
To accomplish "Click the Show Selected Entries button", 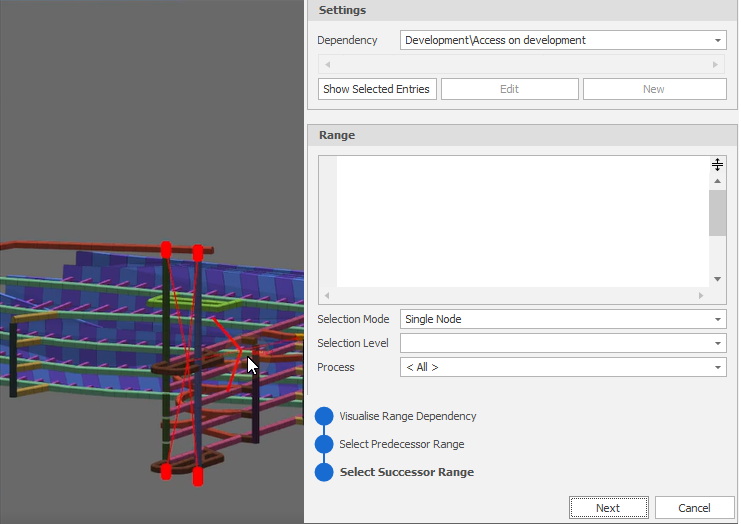I will click(x=377, y=89).
